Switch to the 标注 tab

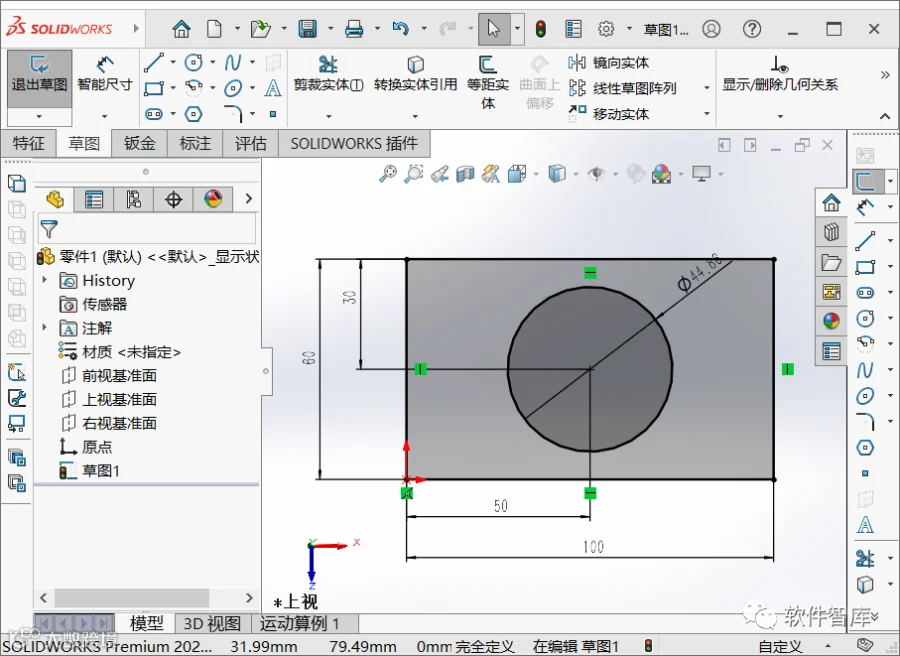point(195,143)
